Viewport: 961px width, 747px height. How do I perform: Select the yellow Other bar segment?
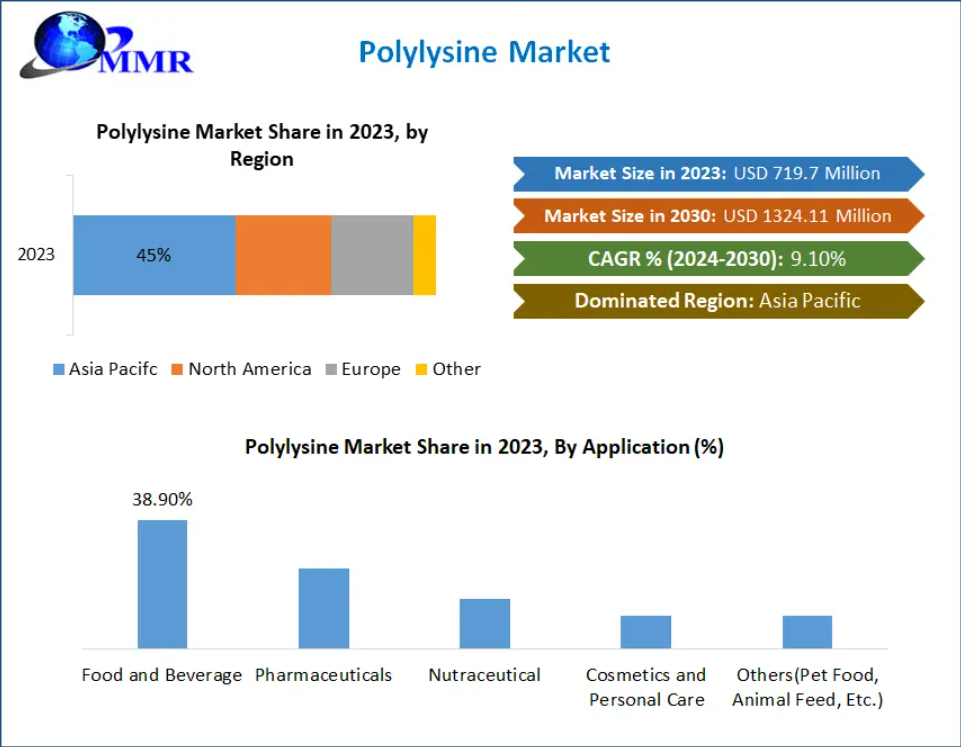click(x=424, y=255)
